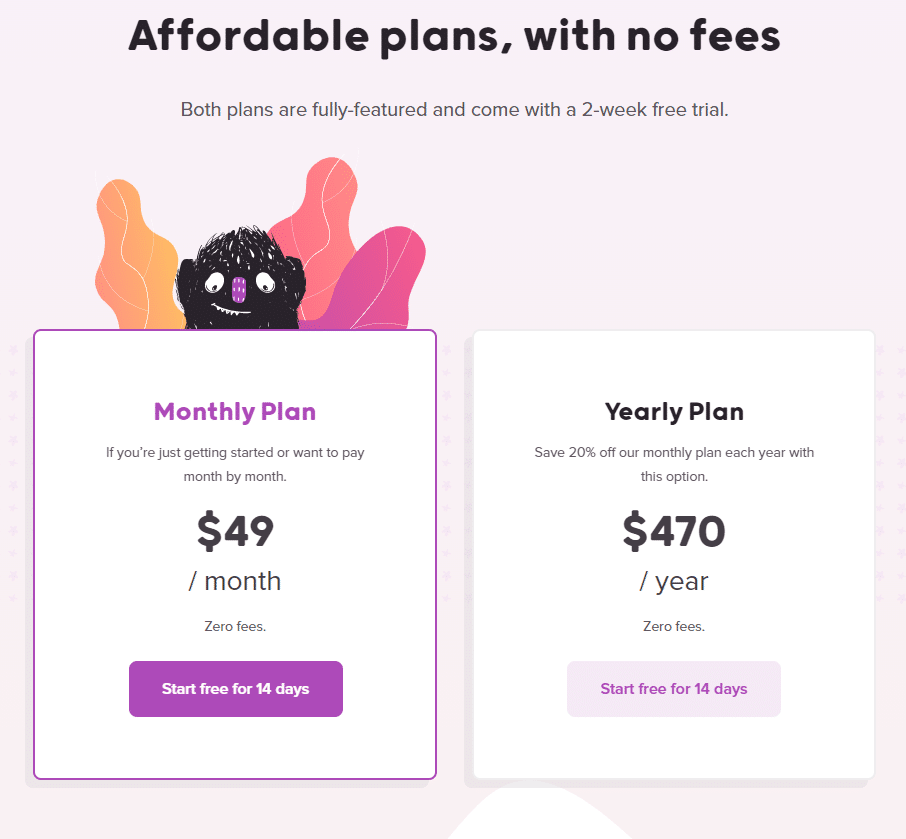The width and height of the screenshot is (906, 839).
Task: Click "Zero fees." under the Yearly Plan
Action: tap(674, 627)
